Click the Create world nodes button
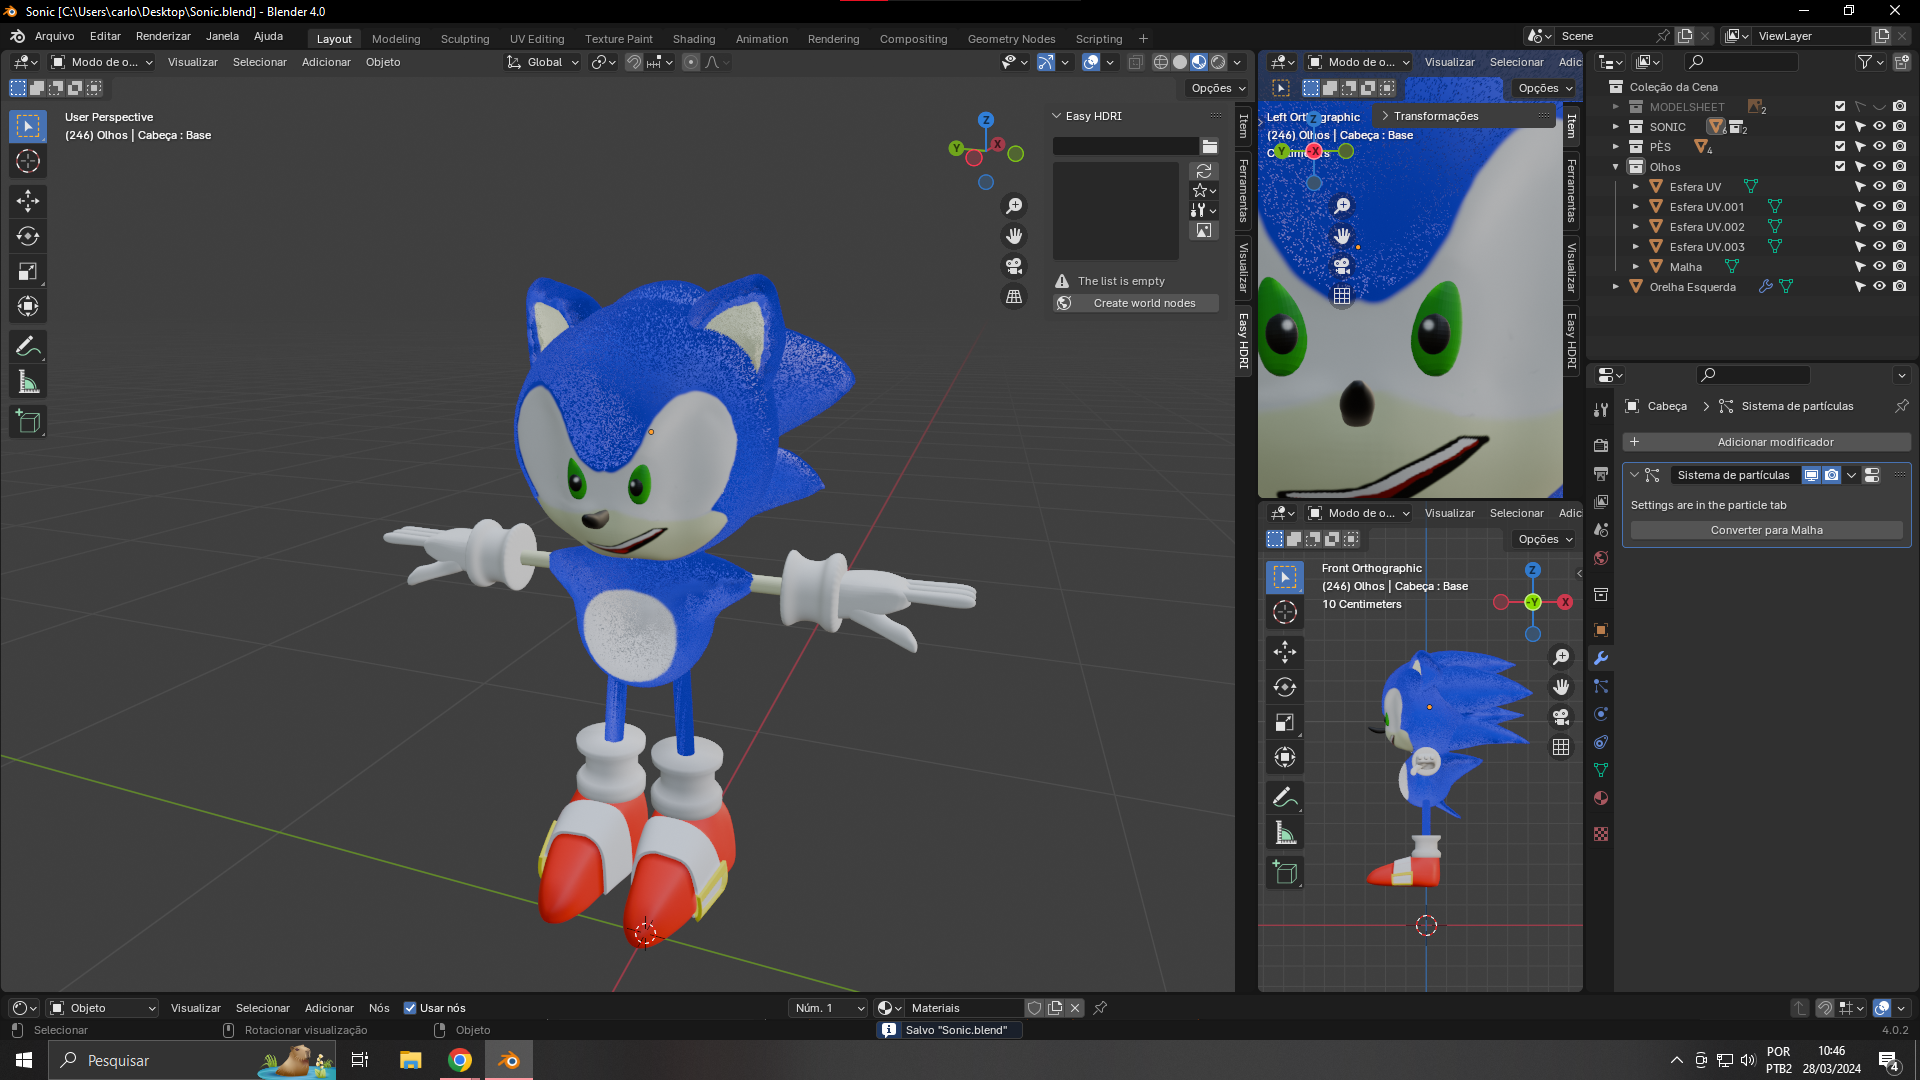The image size is (1920, 1080). 1144,303
